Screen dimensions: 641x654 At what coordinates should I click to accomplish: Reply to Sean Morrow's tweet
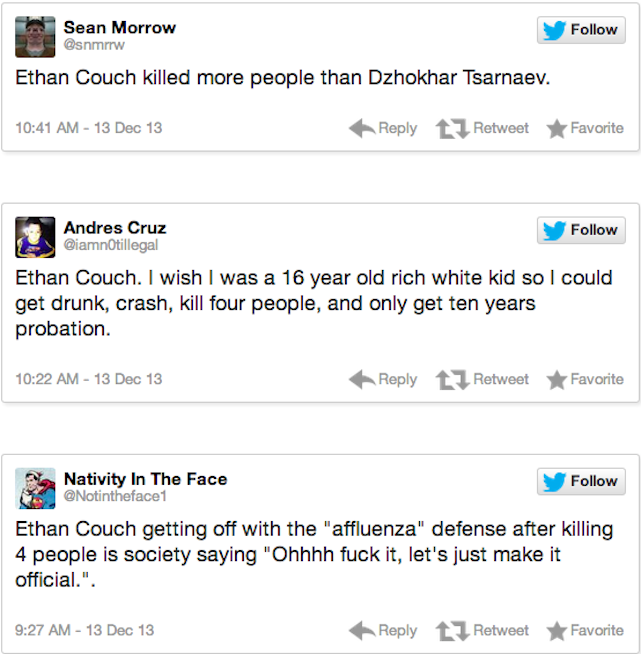pos(384,128)
